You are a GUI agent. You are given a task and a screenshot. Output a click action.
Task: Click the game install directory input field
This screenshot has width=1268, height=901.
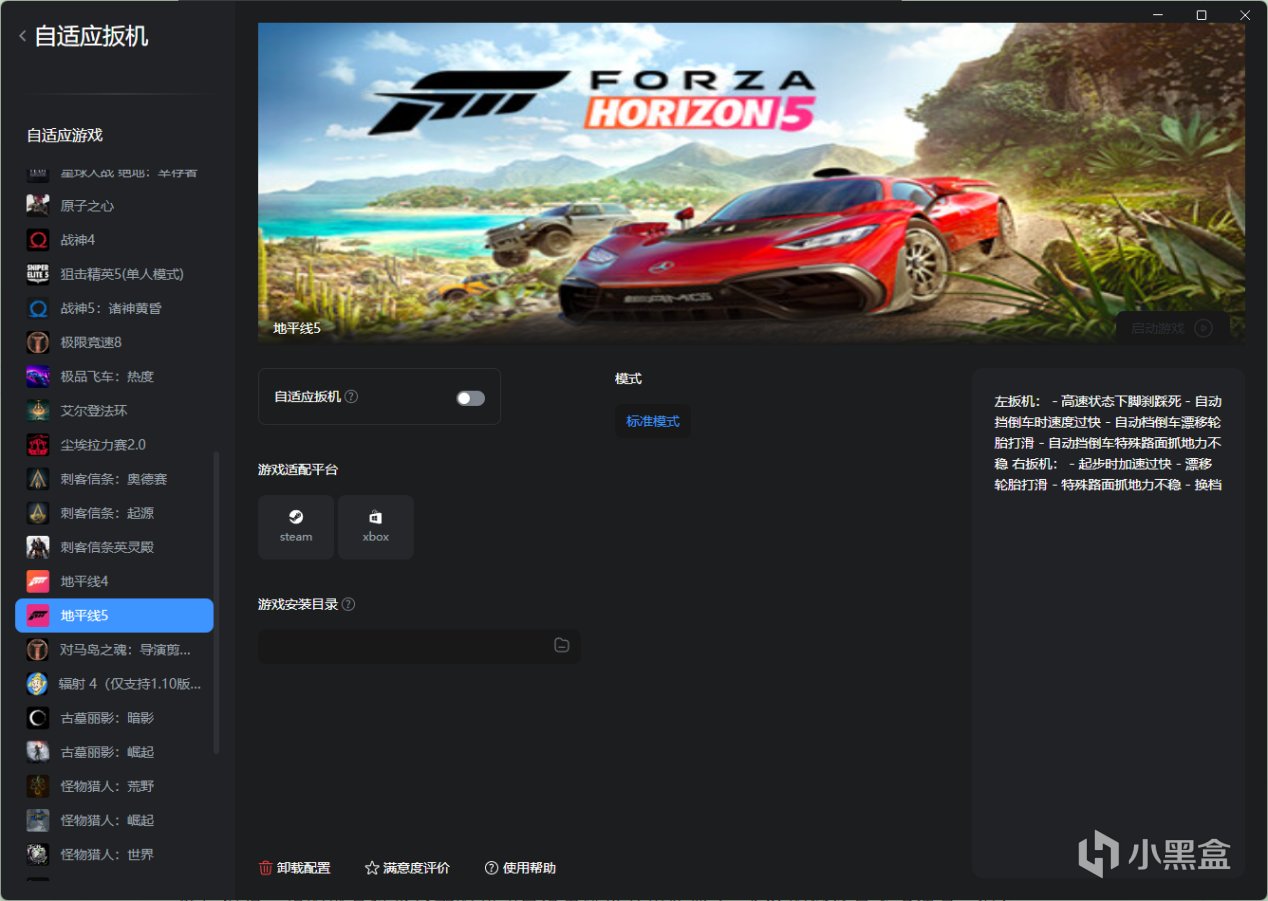pos(419,646)
